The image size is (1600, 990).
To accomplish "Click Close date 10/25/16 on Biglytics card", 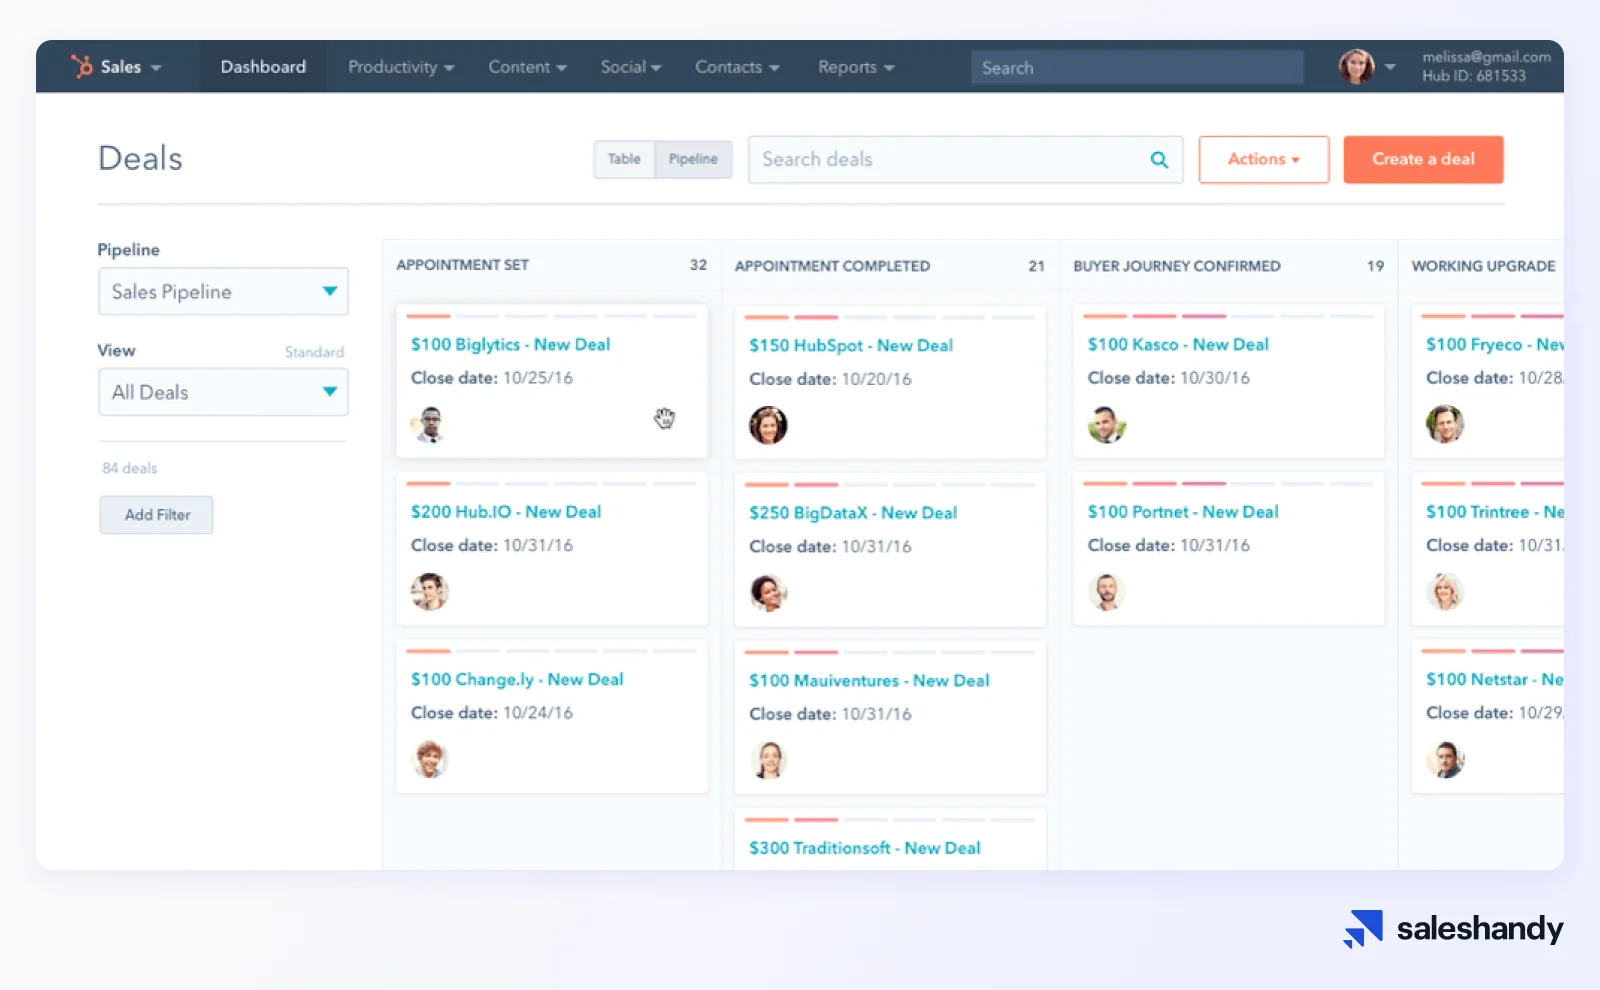I will [x=492, y=378].
